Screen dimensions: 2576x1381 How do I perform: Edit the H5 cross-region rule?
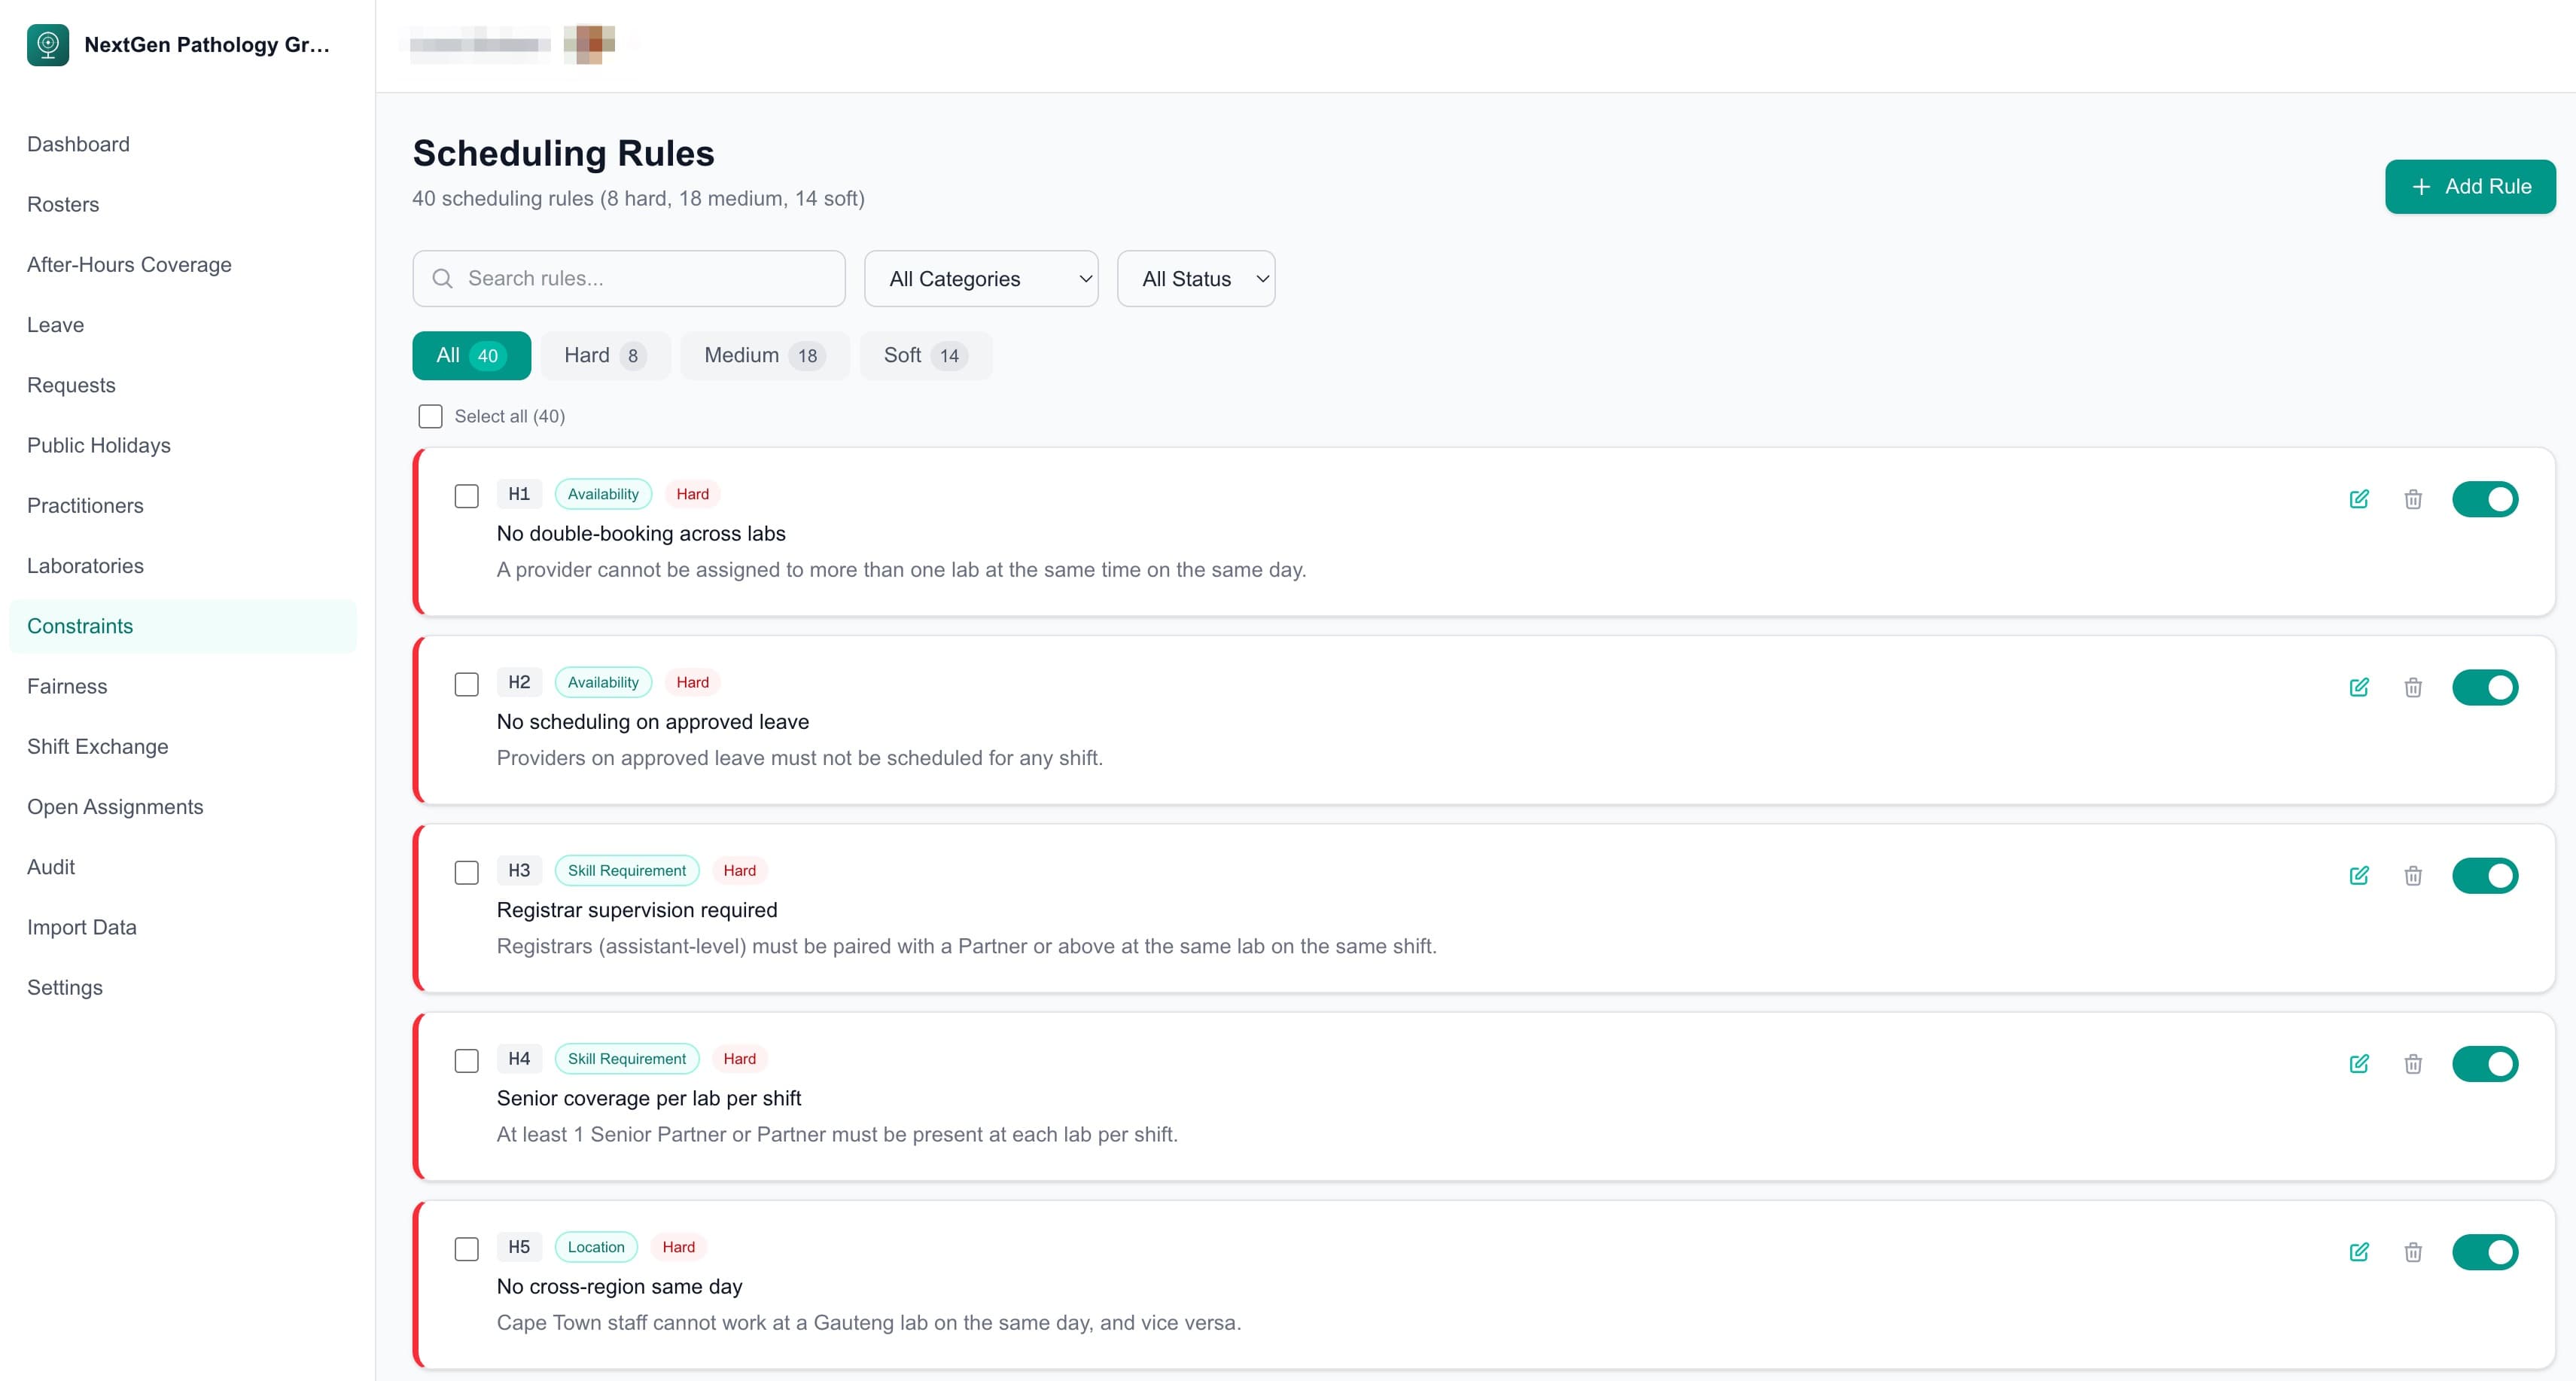2360,1251
